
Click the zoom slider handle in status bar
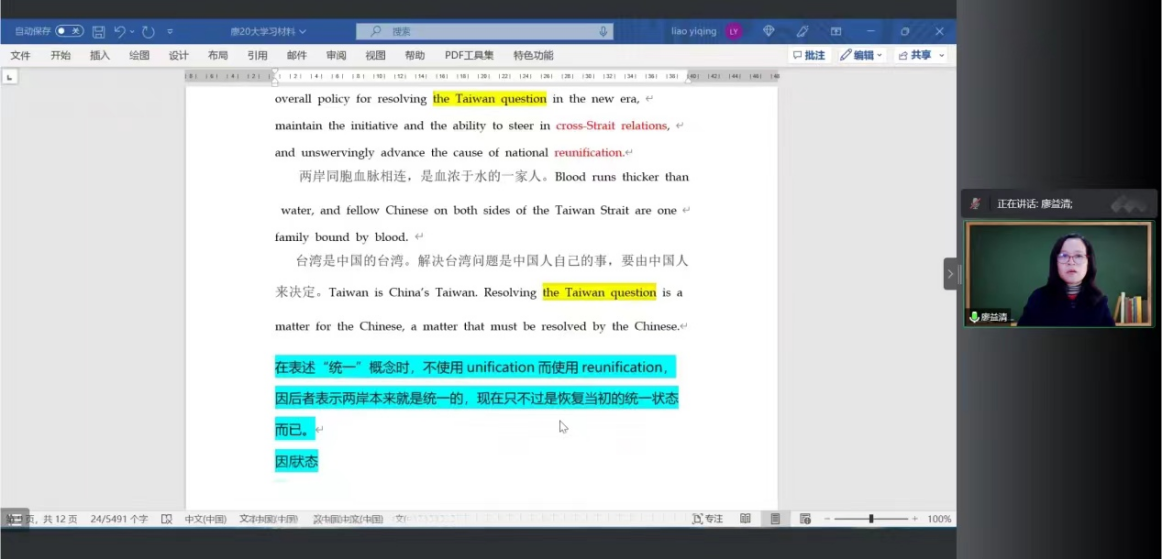(871, 519)
